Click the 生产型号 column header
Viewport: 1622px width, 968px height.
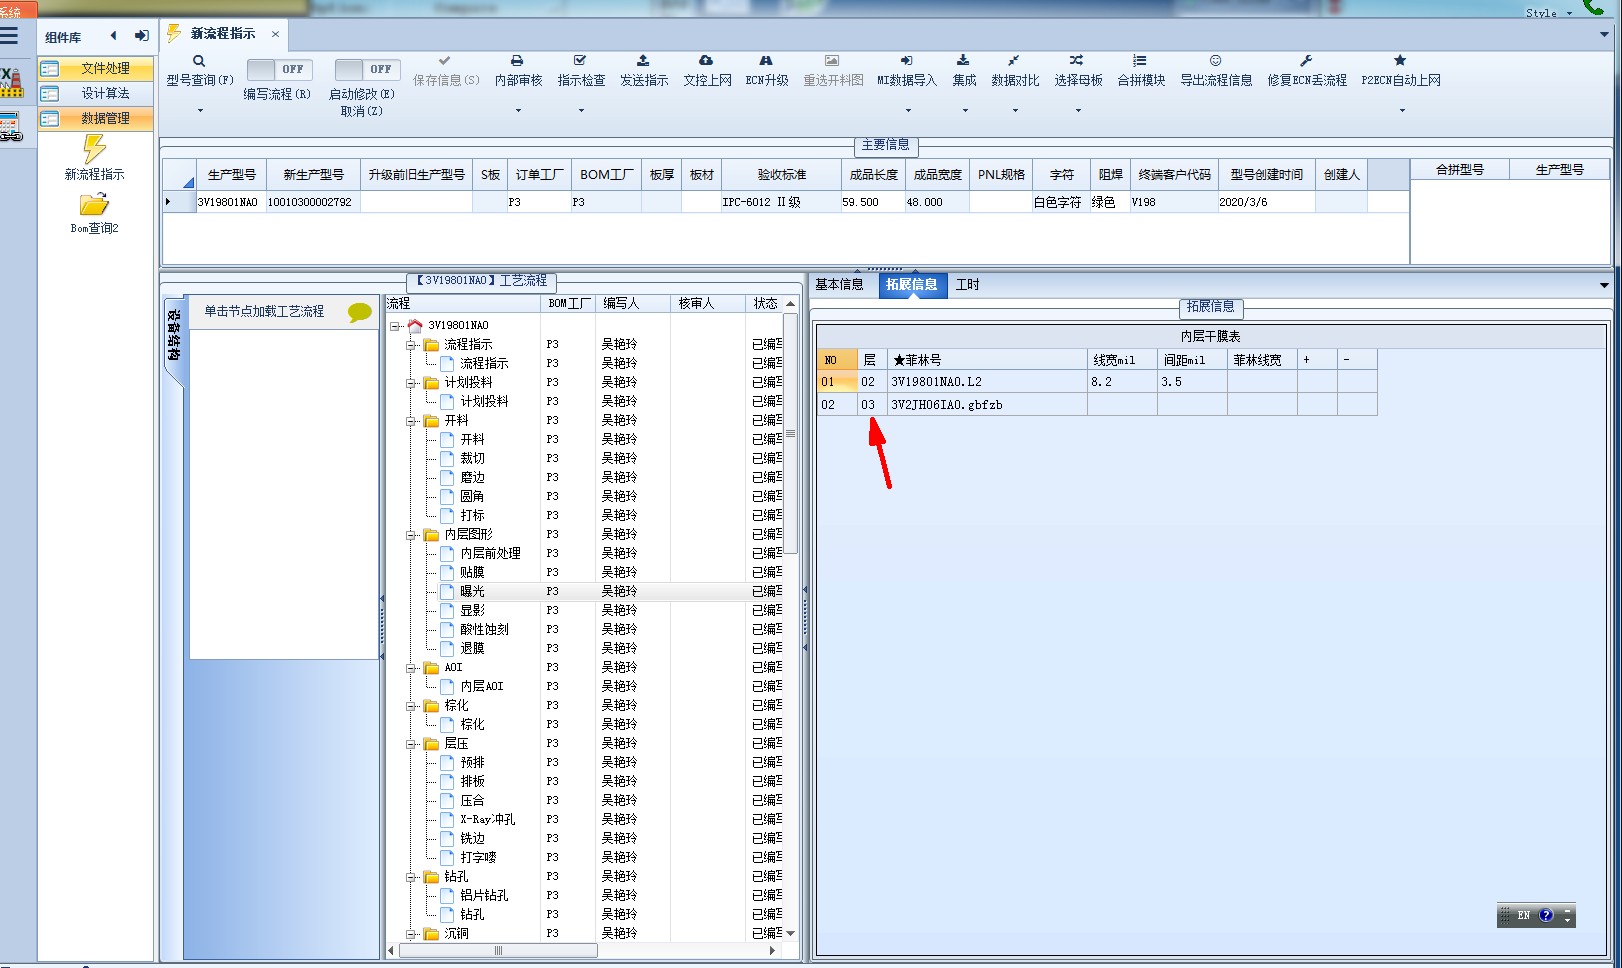tap(232, 174)
